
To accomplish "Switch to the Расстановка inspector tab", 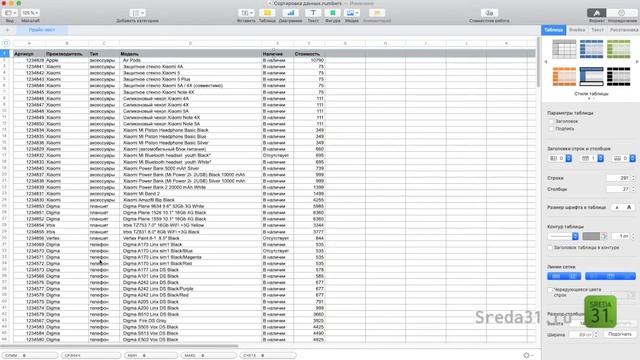I will 624,30.
